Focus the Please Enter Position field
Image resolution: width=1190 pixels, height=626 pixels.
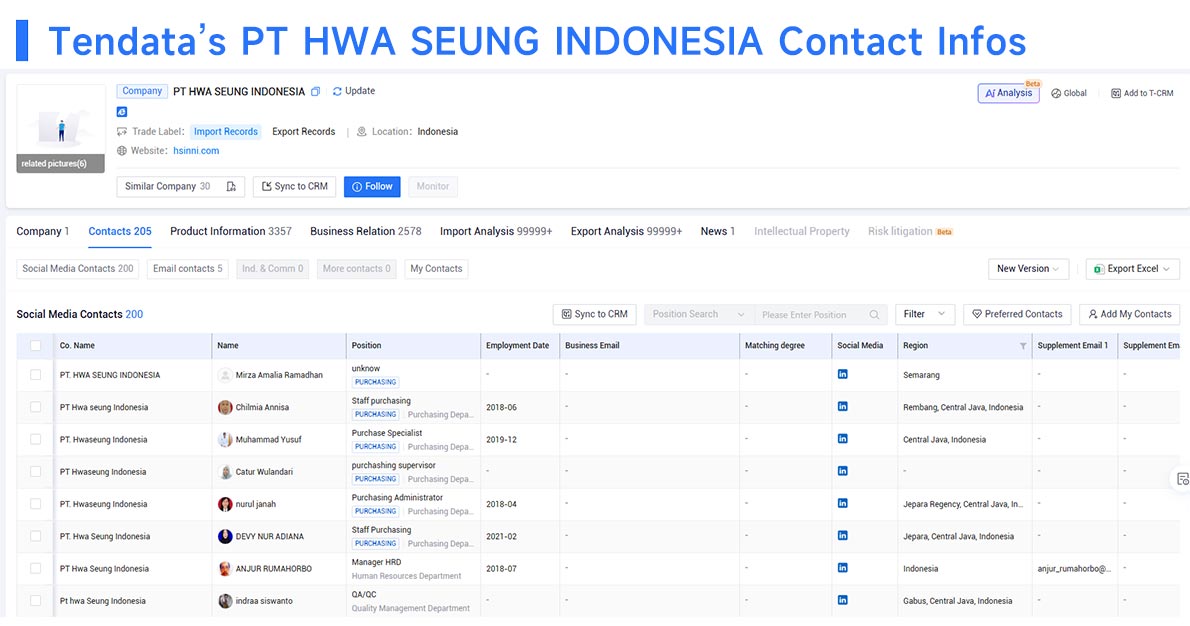tap(812, 315)
